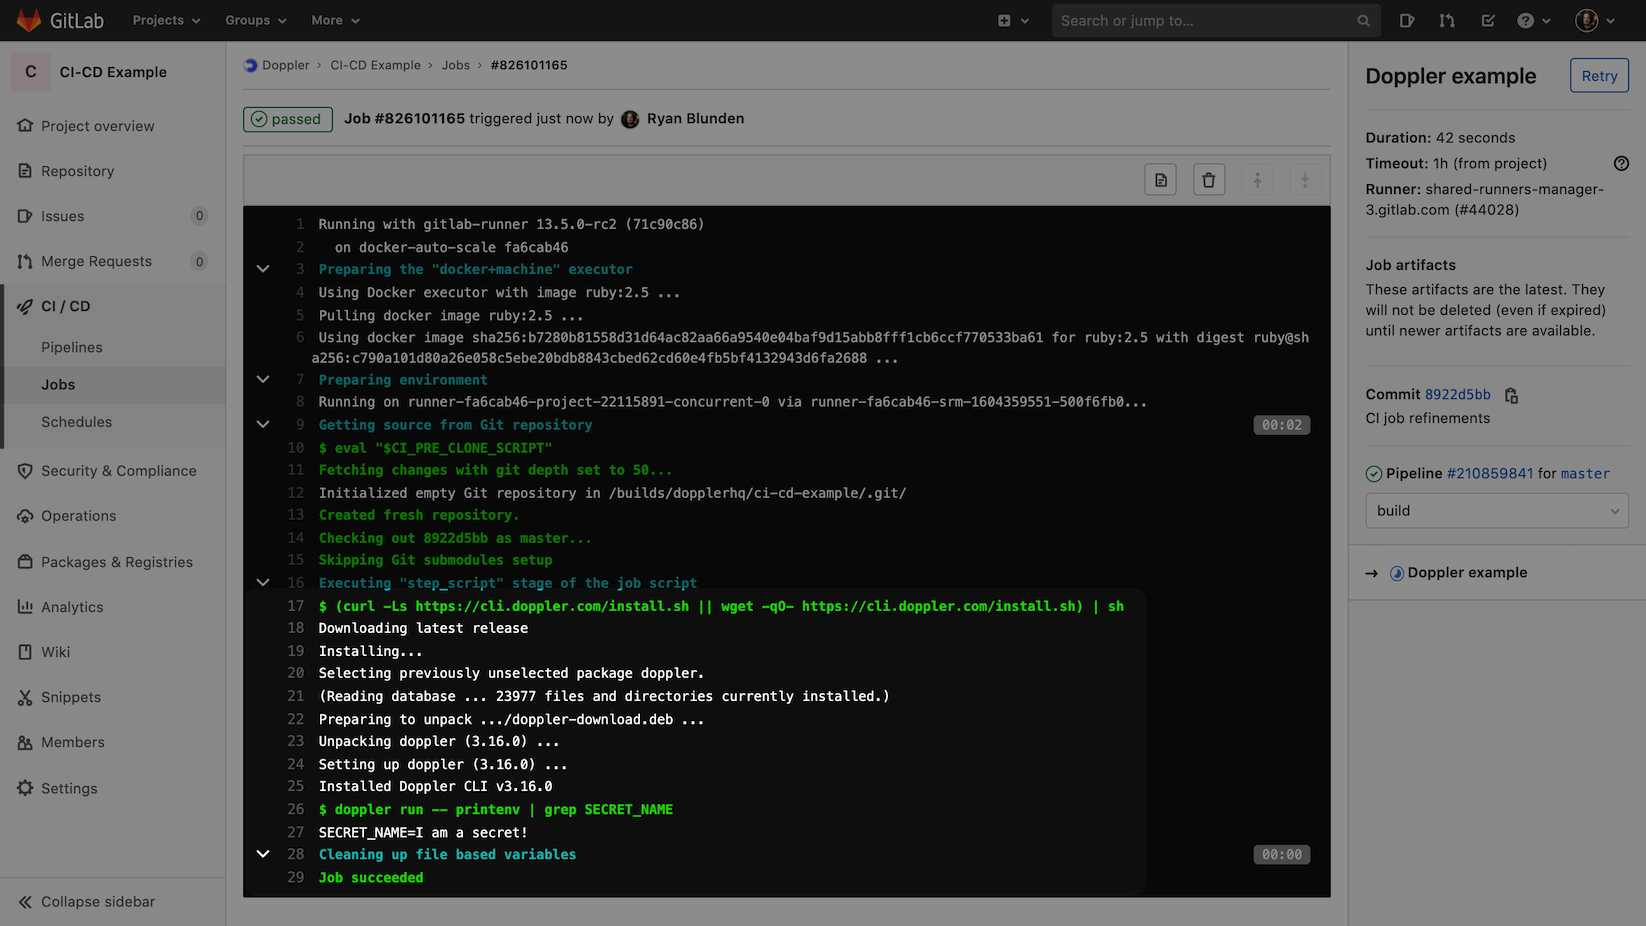Open the build stage dropdown
Screen dimensions: 1646x926
click(1497, 511)
